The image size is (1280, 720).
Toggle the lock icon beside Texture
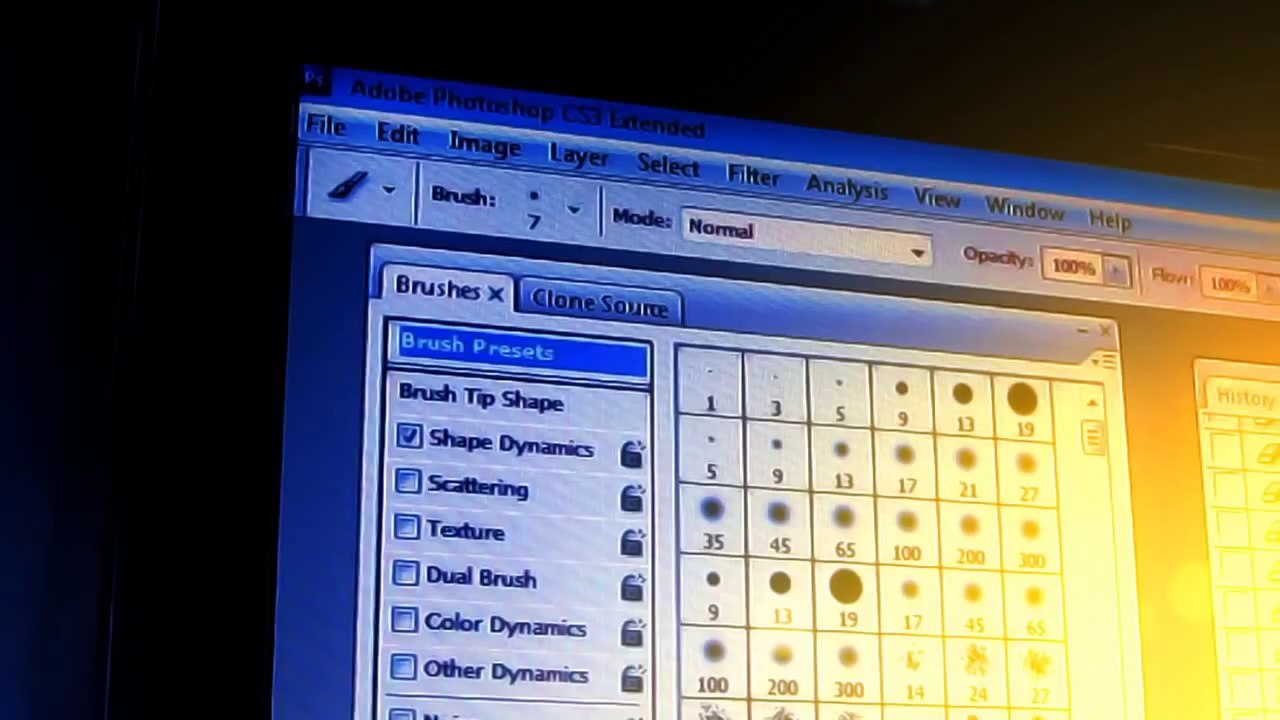point(632,542)
